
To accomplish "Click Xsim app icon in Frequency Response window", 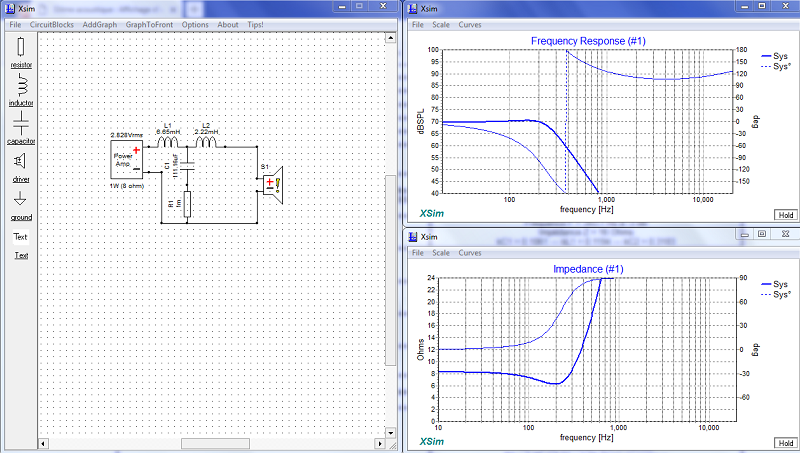I will coord(412,8).
